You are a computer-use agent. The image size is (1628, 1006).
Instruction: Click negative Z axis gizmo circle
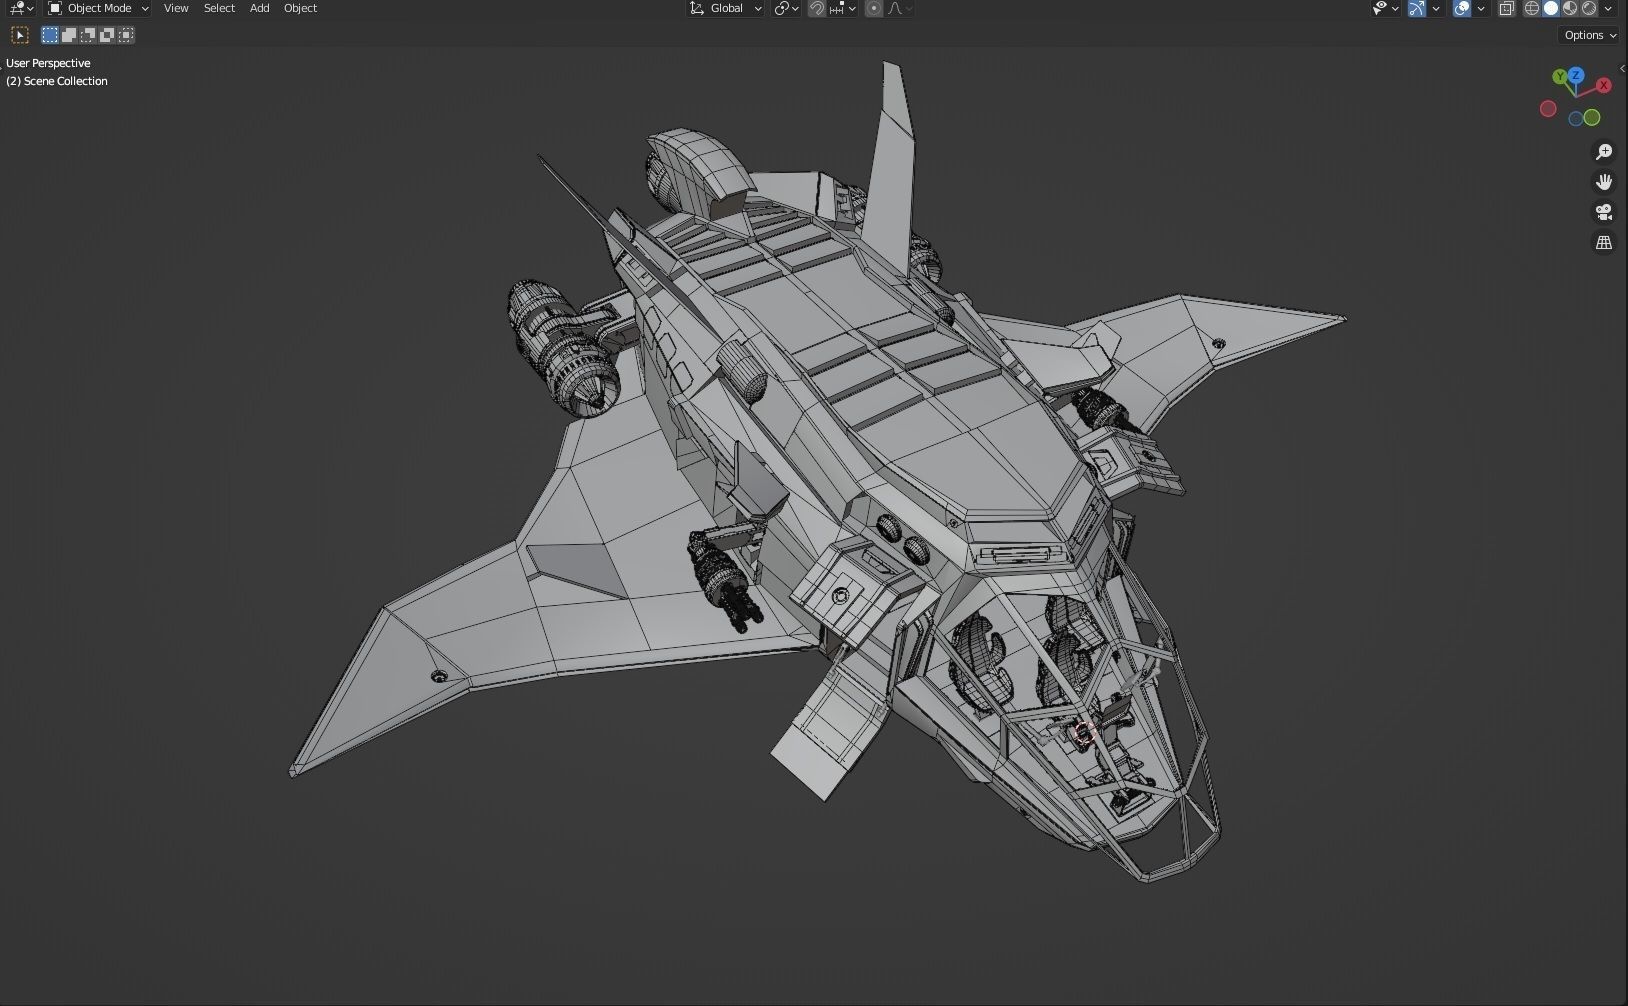1576,119
